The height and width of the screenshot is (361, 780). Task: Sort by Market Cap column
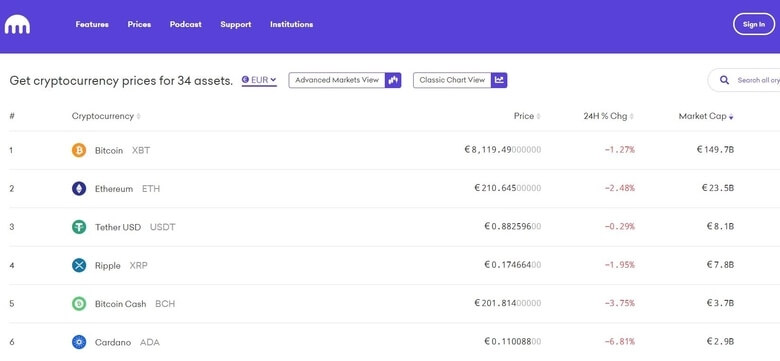point(706,116)
